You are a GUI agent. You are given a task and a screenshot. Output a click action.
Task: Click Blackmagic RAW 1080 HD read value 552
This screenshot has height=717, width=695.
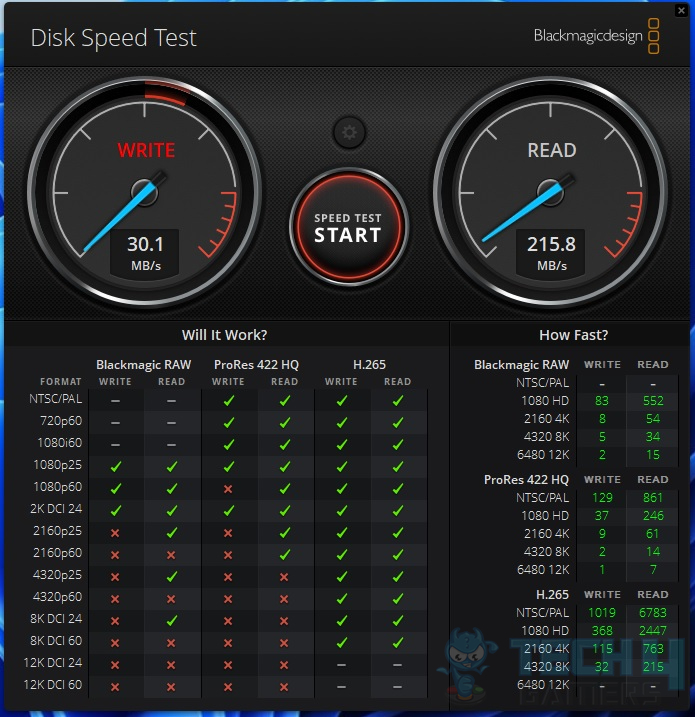pos(653,401)
